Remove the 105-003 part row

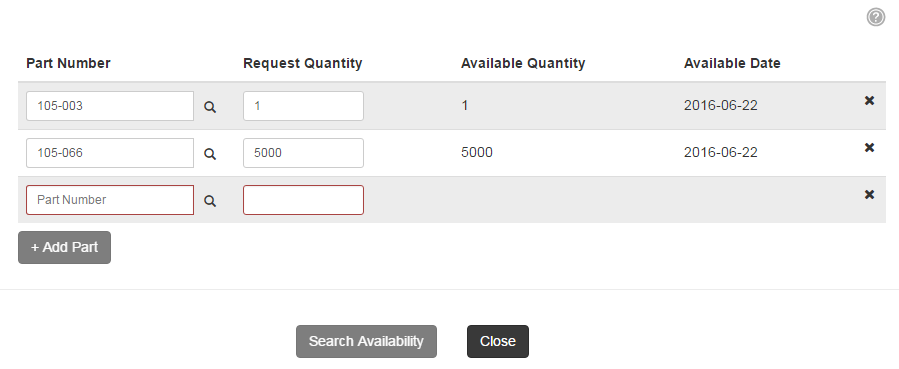coord(869,101)
